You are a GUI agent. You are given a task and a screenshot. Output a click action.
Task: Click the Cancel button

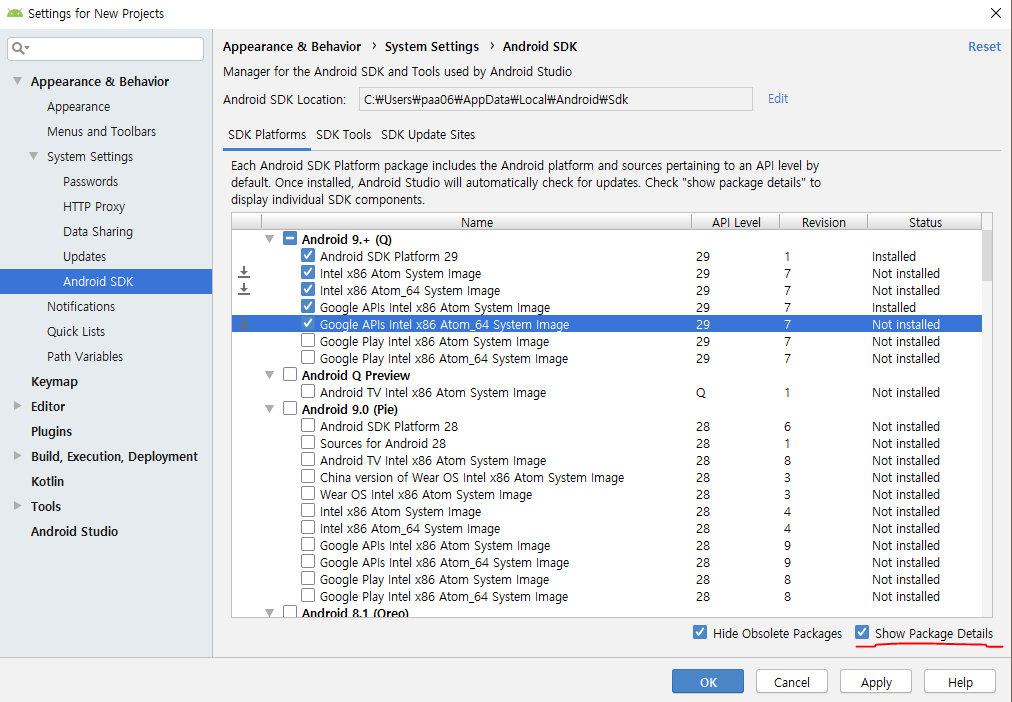[792, 682]
